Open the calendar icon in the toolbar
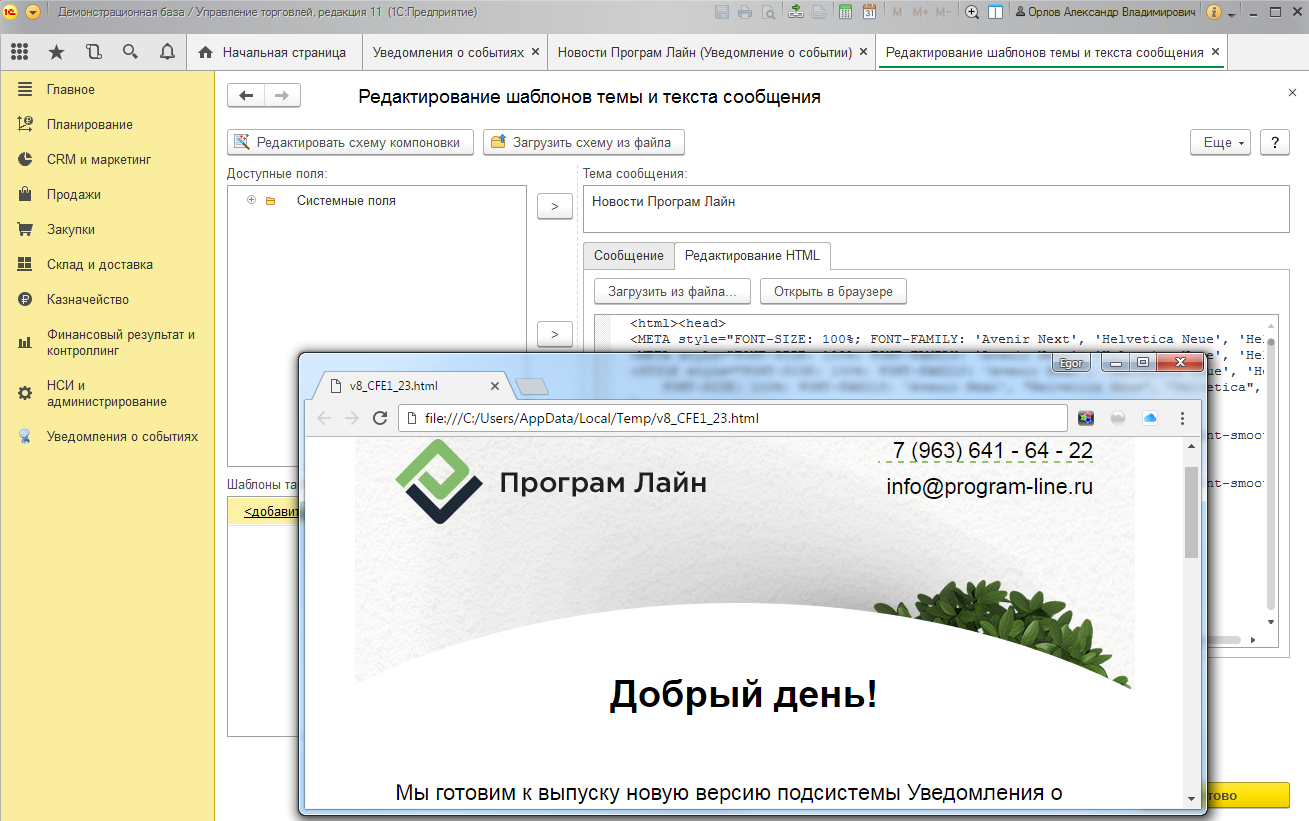 (x=869, y=10)
